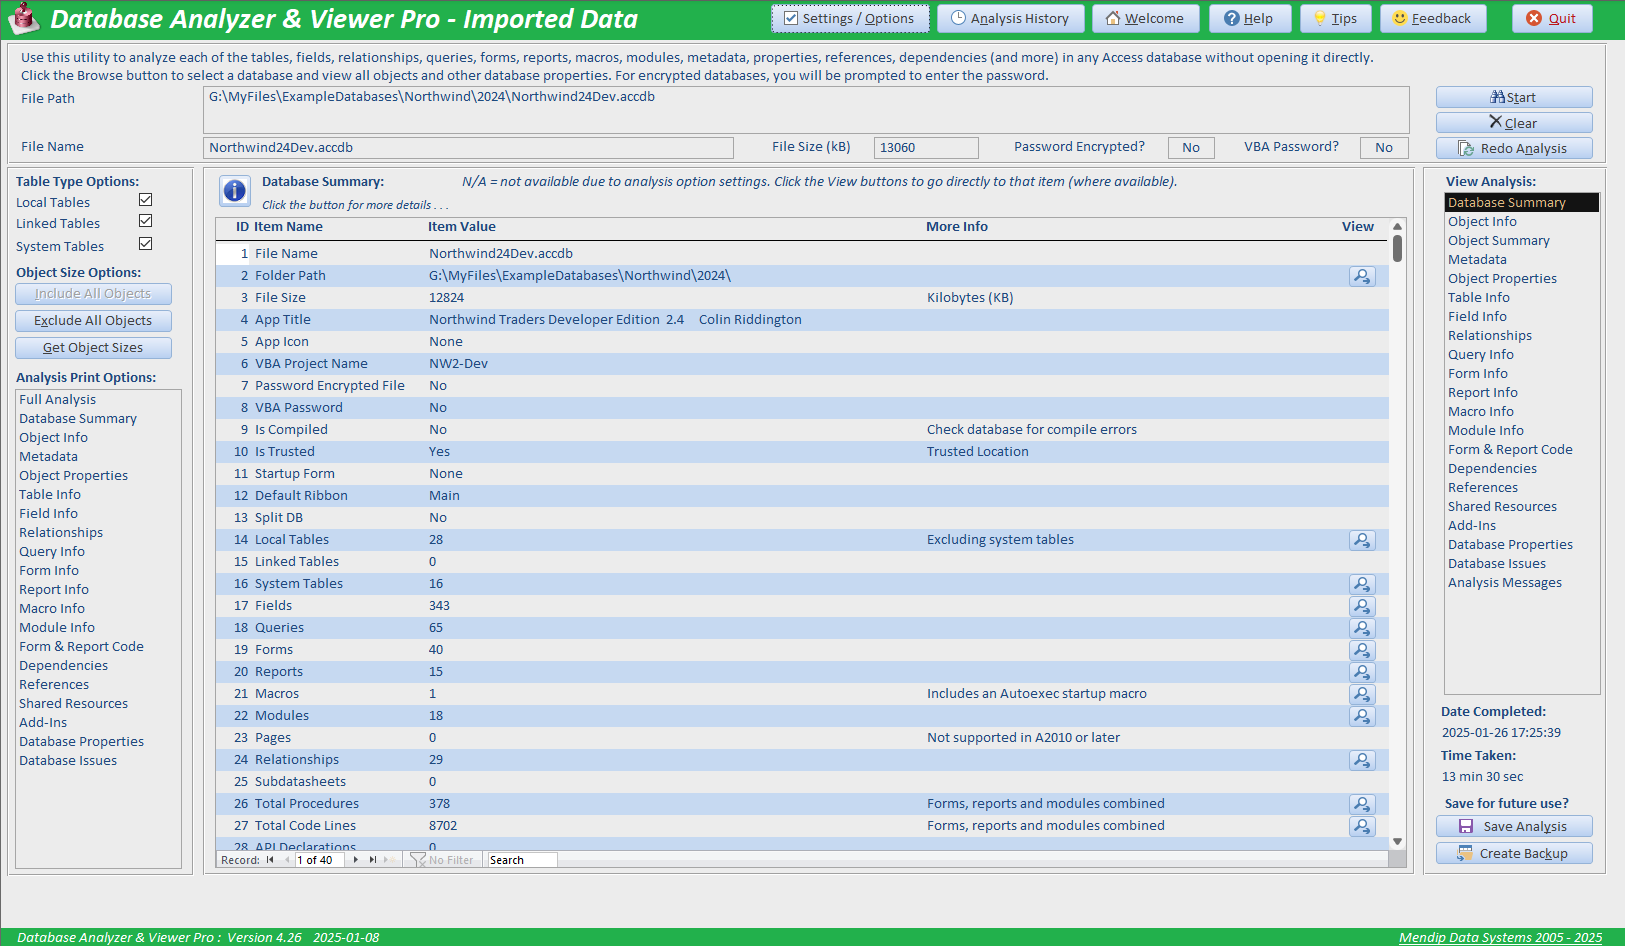Toggle the System Tables checkbox
Image resolution: width=1625 pixels, height=946 pixels.
145,244
